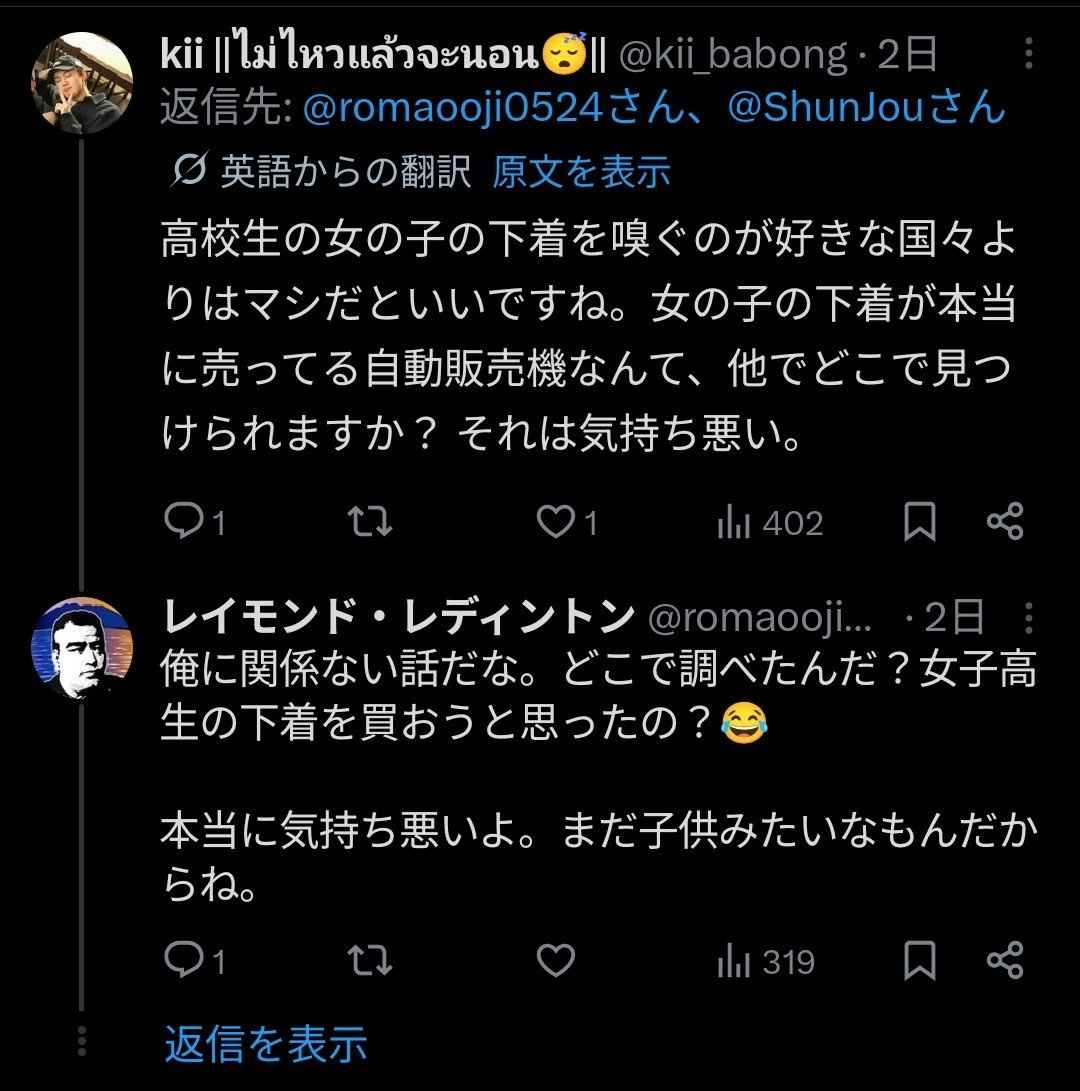1080x1091 pixels.
Task: Like kii's tweet
Action: [555, 522]
